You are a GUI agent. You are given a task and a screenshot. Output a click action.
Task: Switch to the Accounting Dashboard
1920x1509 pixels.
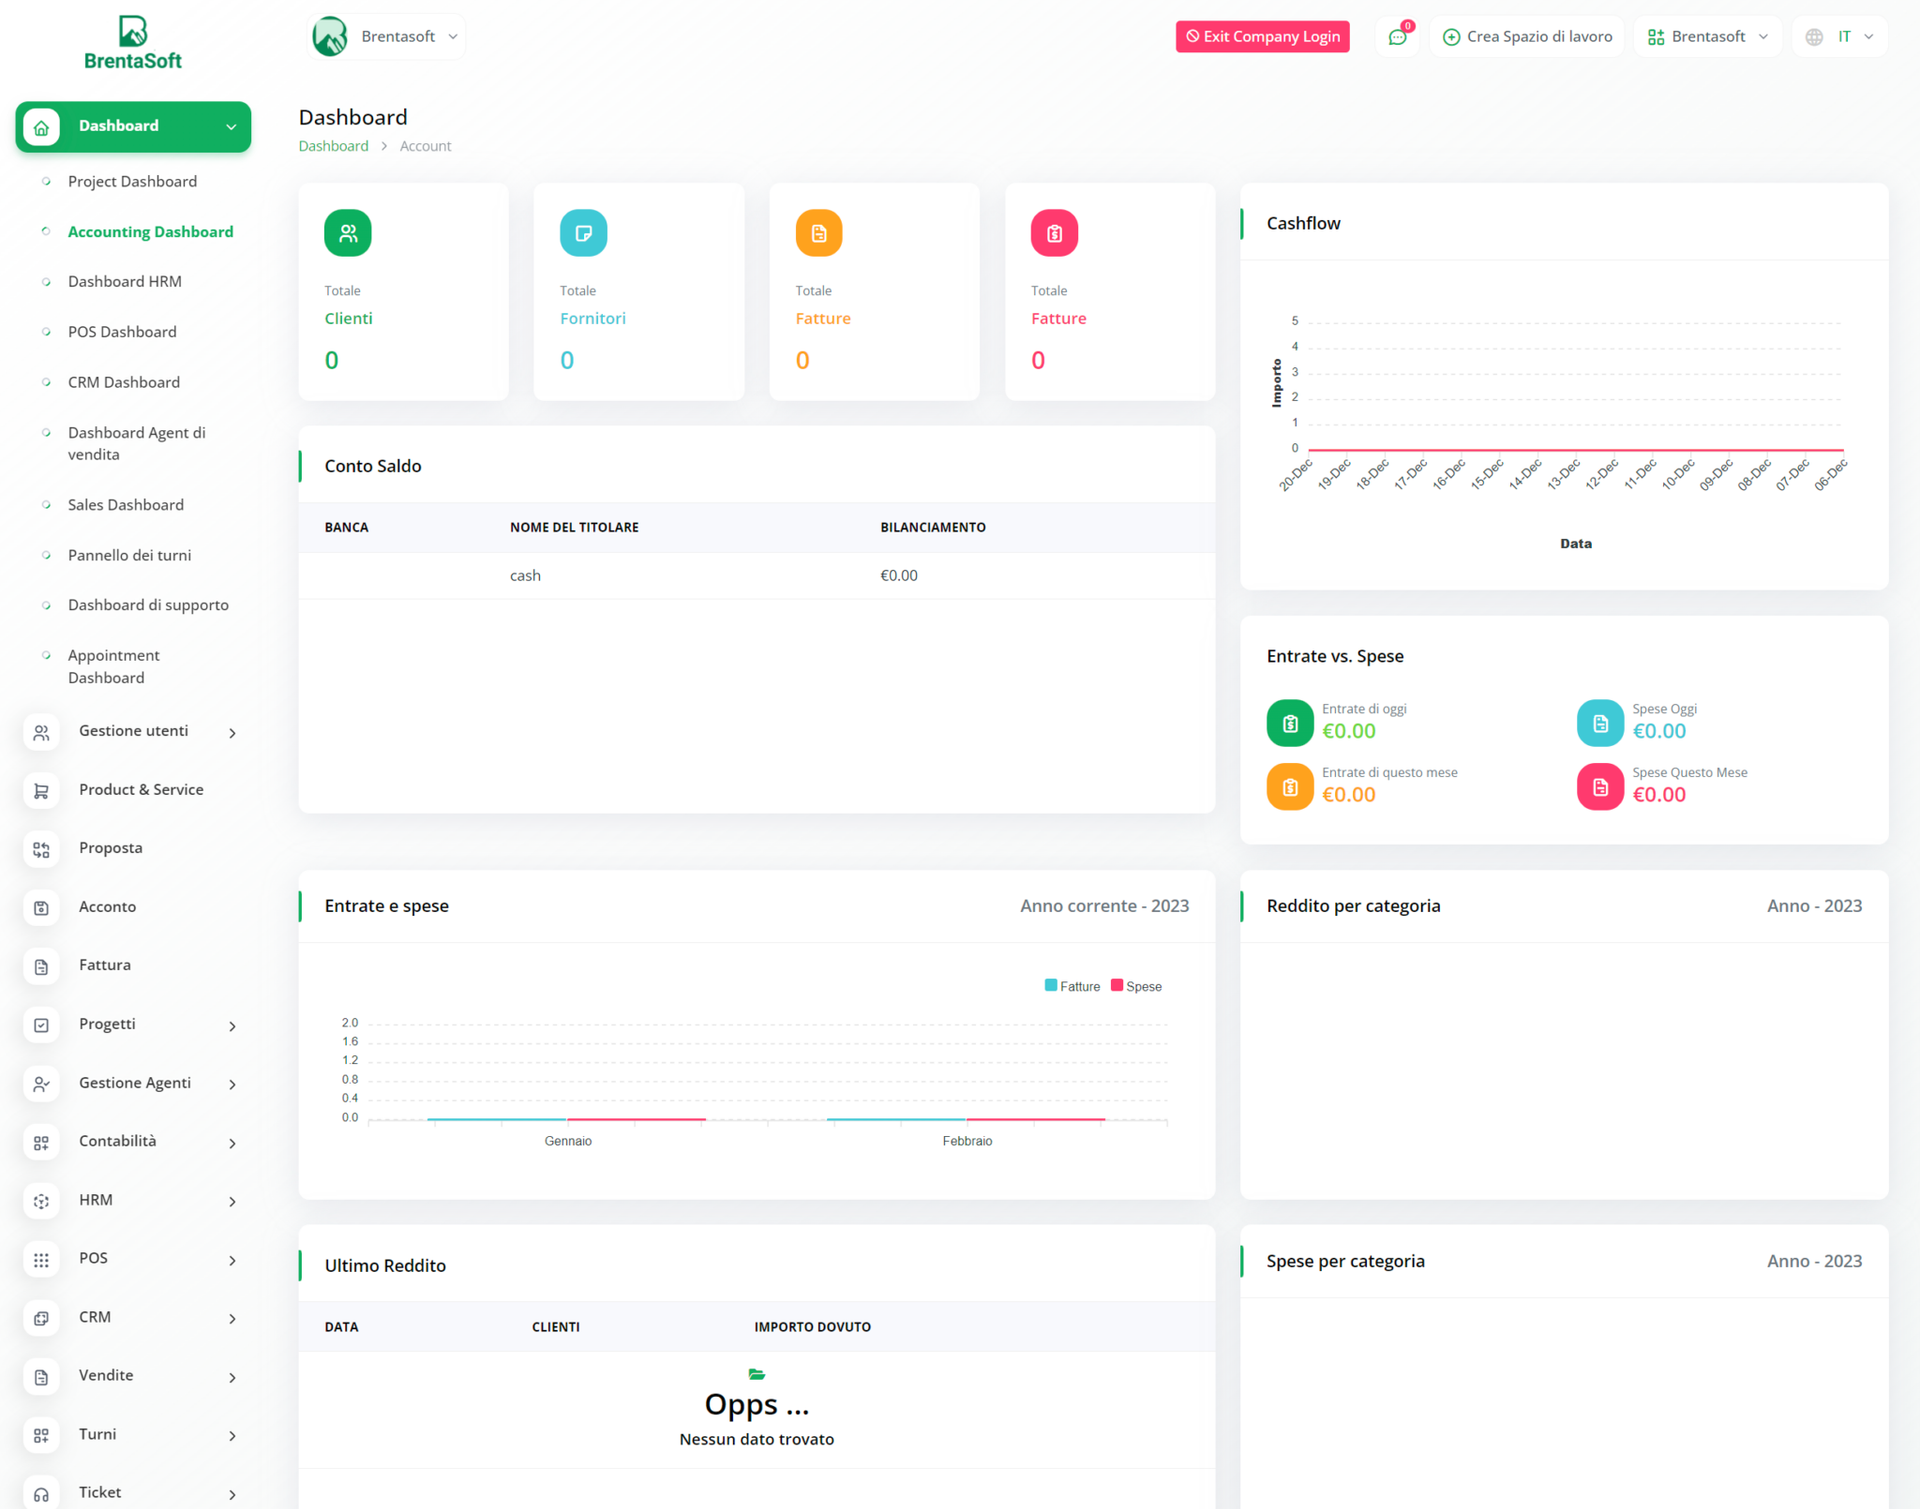click(150, 231)
